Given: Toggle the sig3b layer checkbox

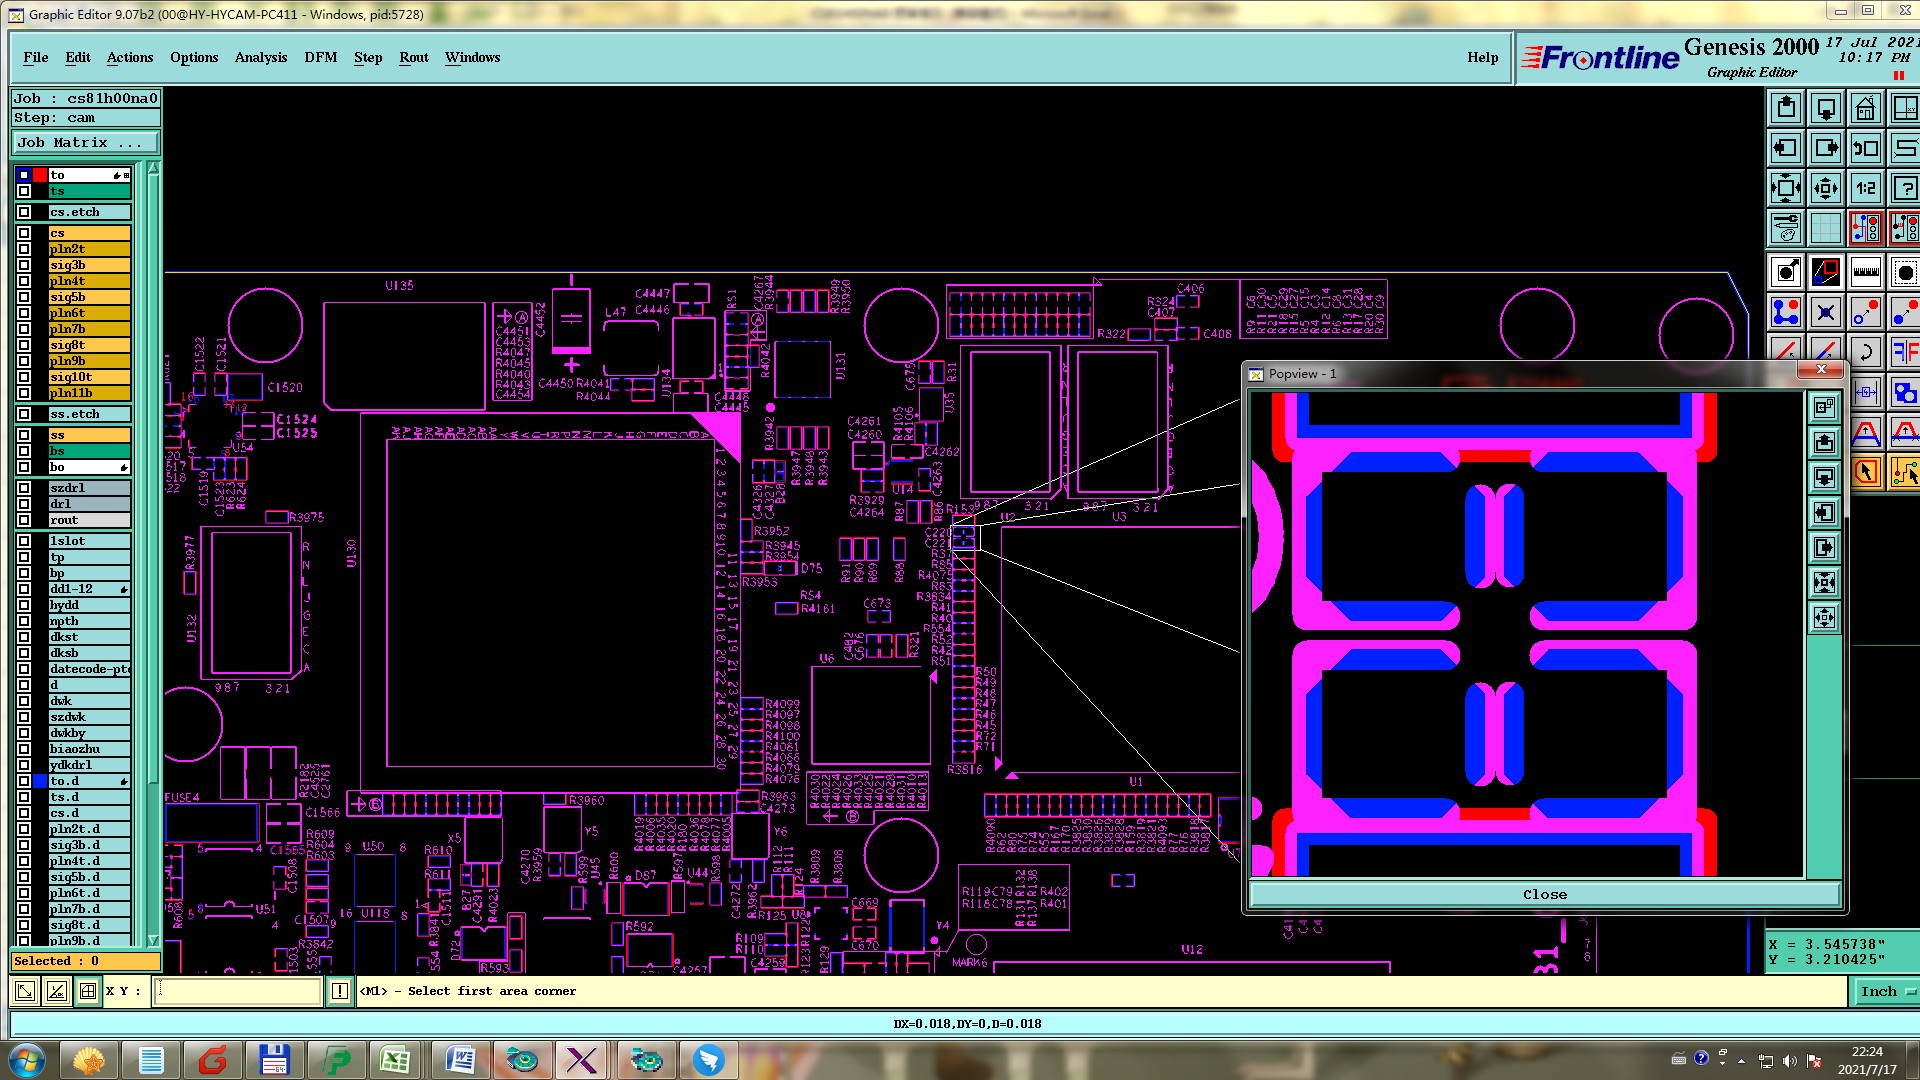Looking at the screenshot, I should point(24,265).
